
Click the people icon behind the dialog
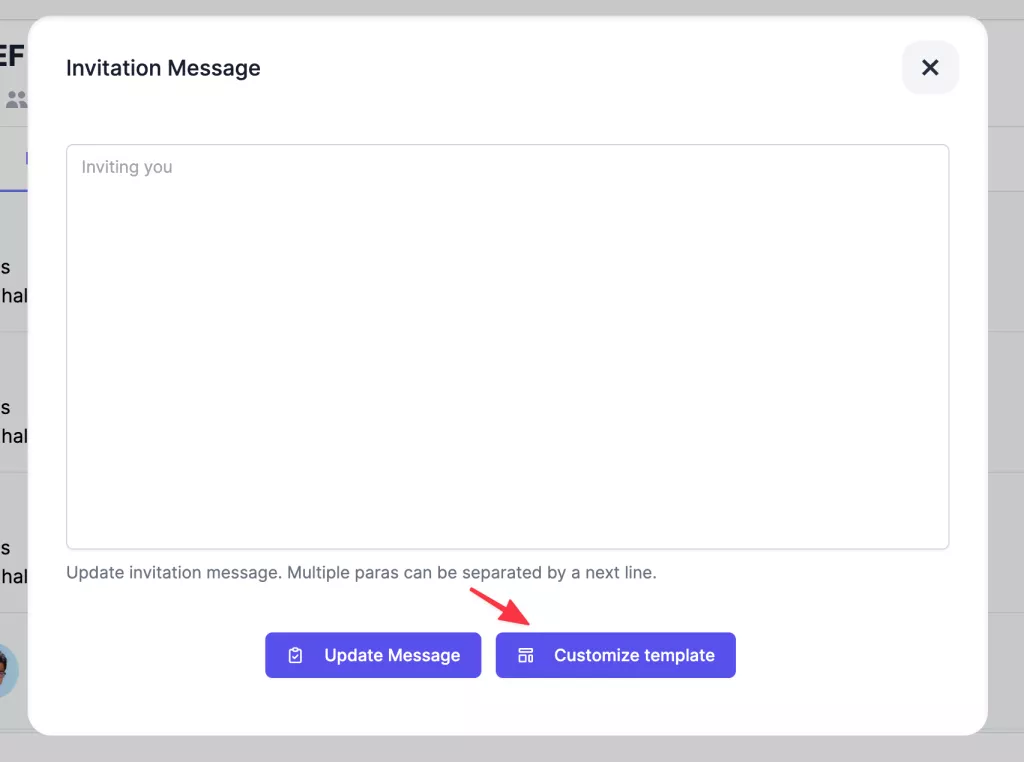tap(15, 100)
